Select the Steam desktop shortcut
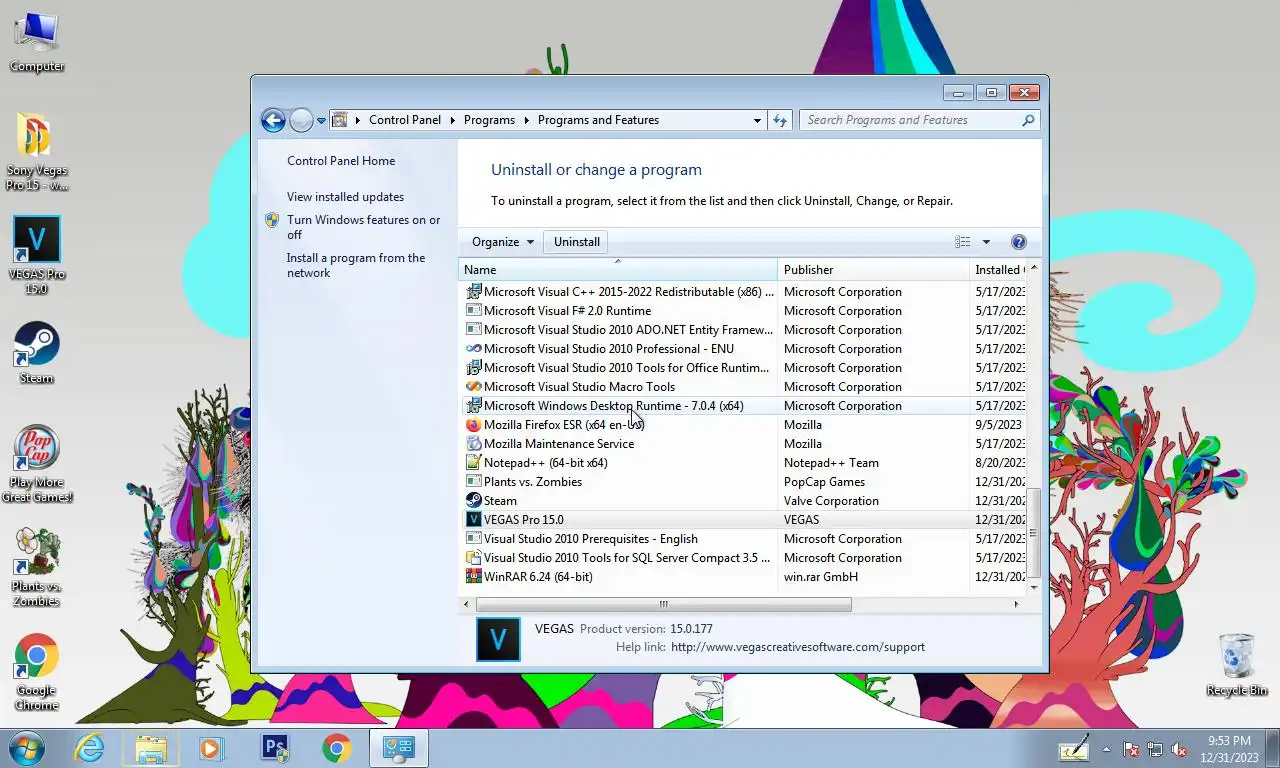Screen dimensions: 1280x768 click(x=36, y=352)
